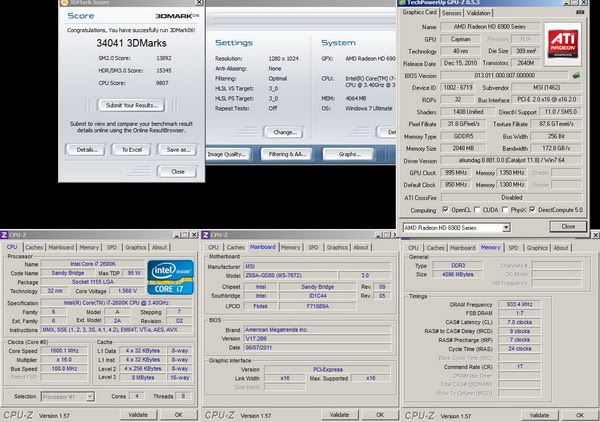Click the Save as button in Score window

point(178,150)
